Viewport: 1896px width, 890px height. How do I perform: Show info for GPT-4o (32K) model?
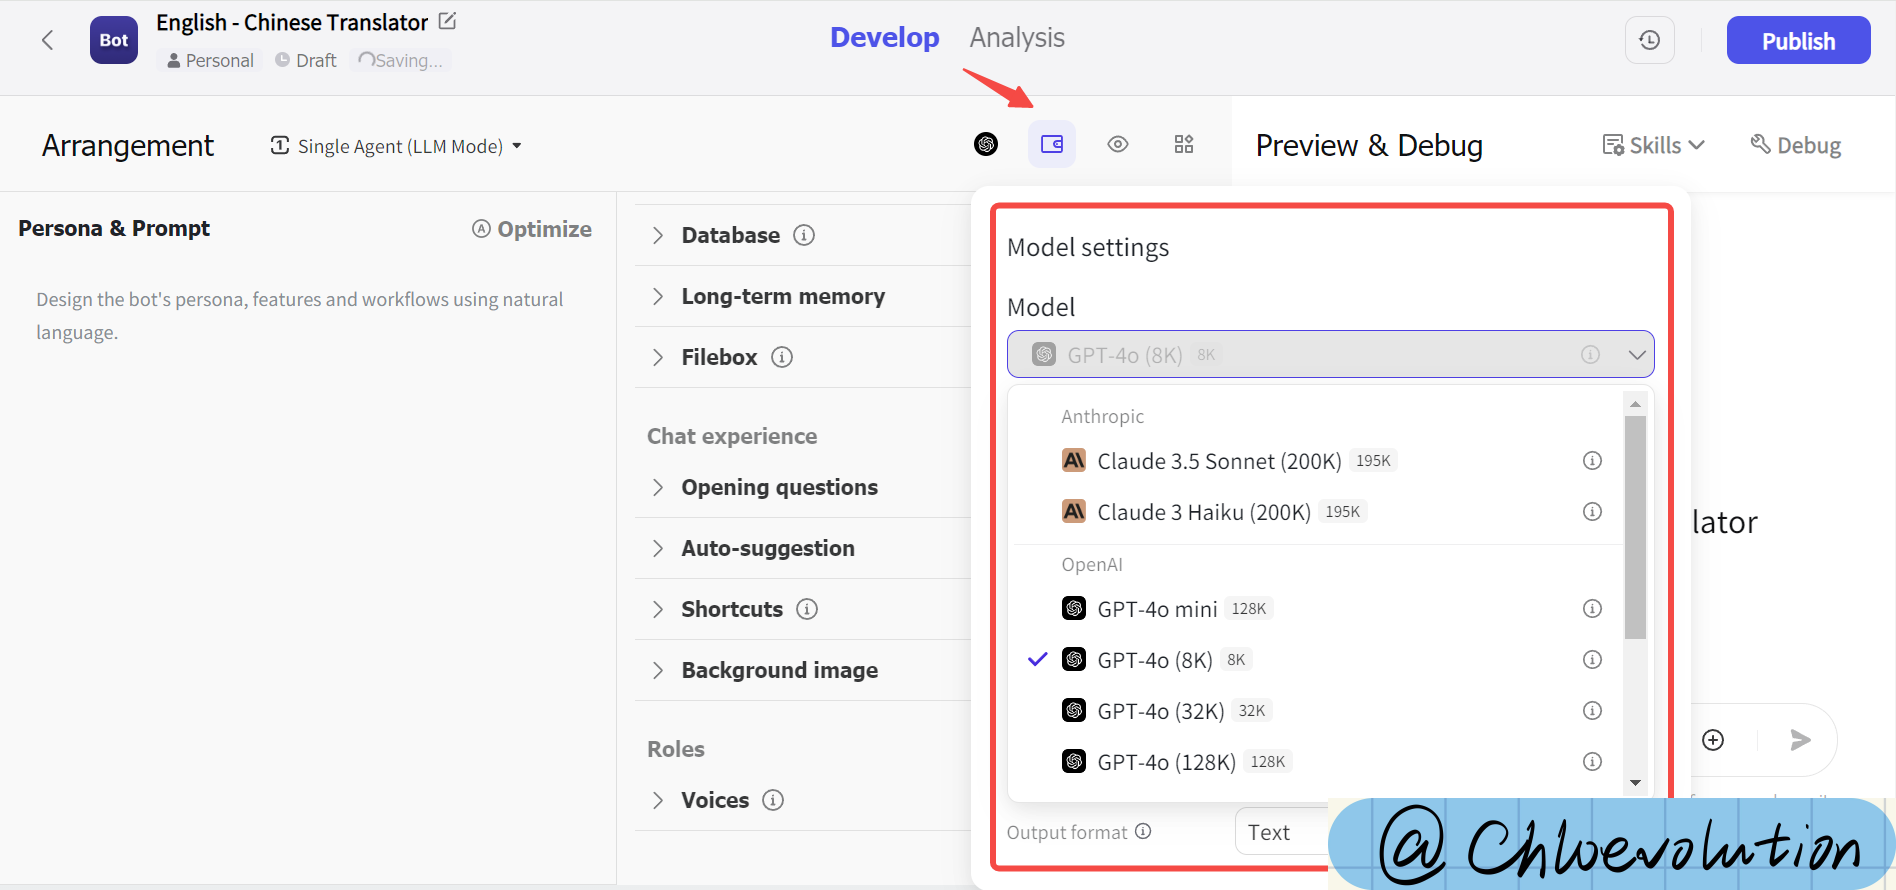1593,710
